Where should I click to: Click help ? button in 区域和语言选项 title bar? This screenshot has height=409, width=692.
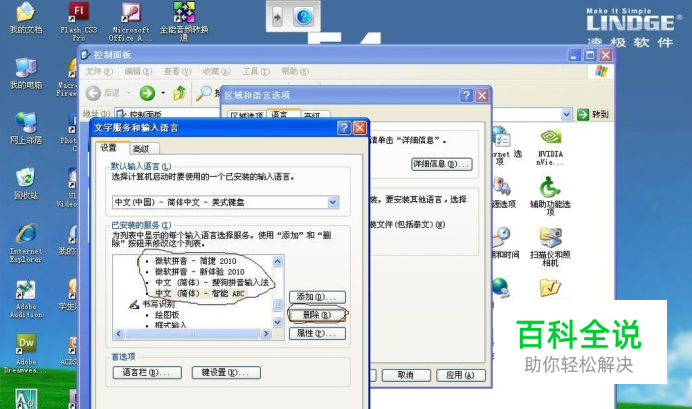click(466, 95)
